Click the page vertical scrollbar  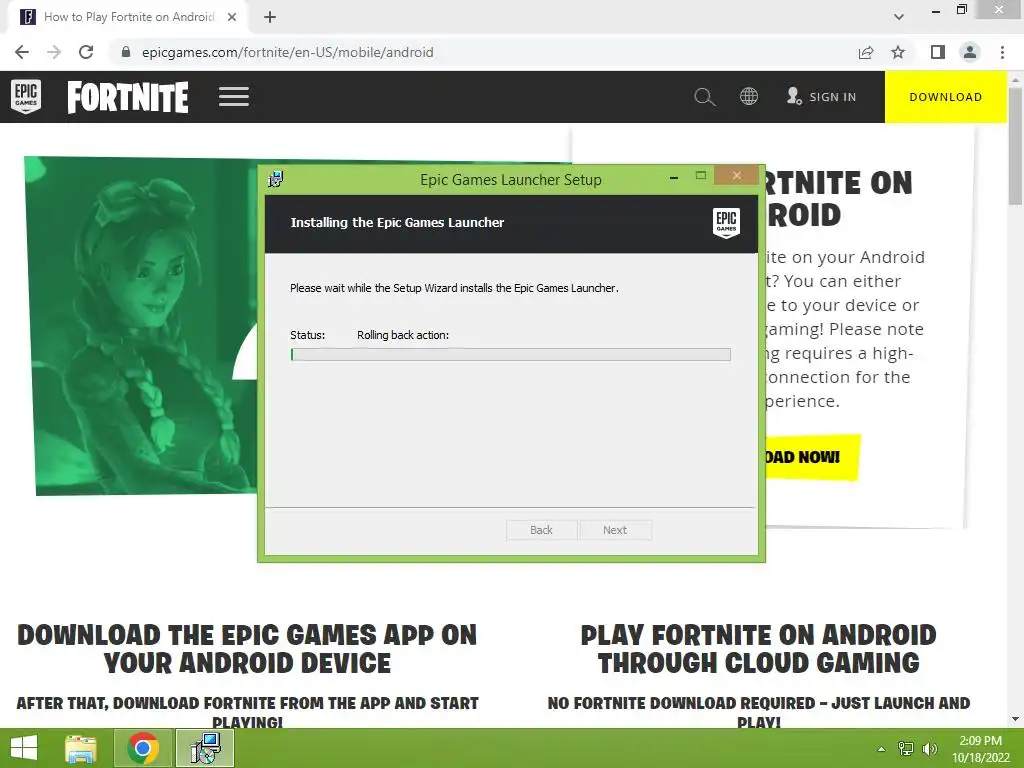pyautogui.click(x=1015, y=145)
